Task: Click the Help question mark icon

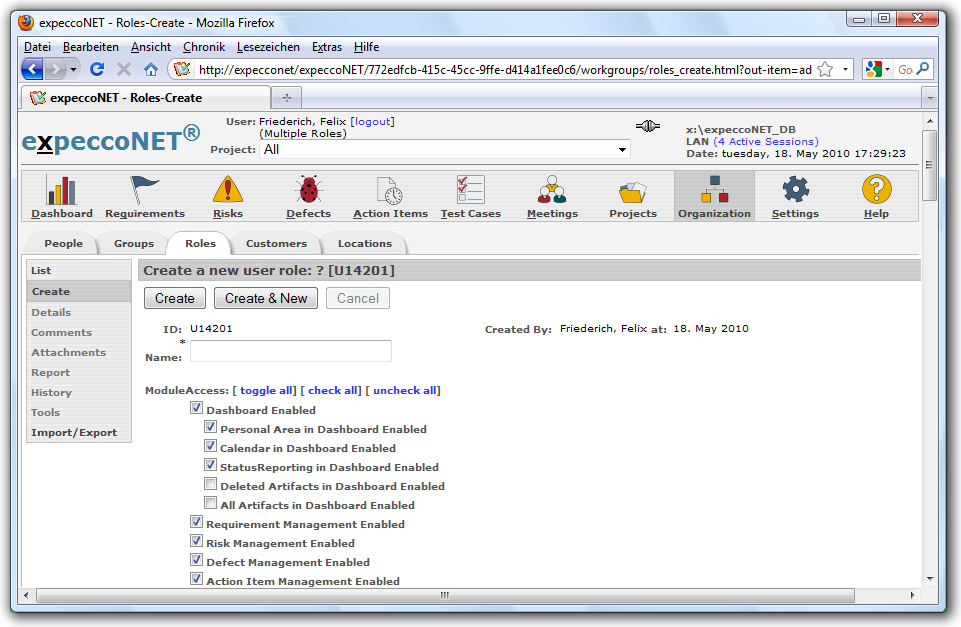Action: [x=876, y=190]
